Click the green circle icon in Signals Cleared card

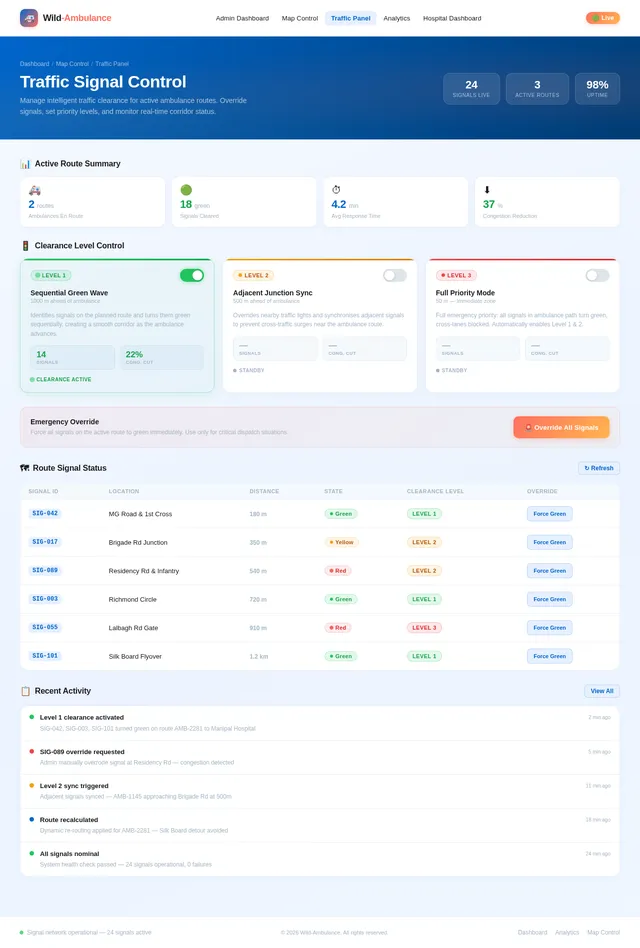186,190
